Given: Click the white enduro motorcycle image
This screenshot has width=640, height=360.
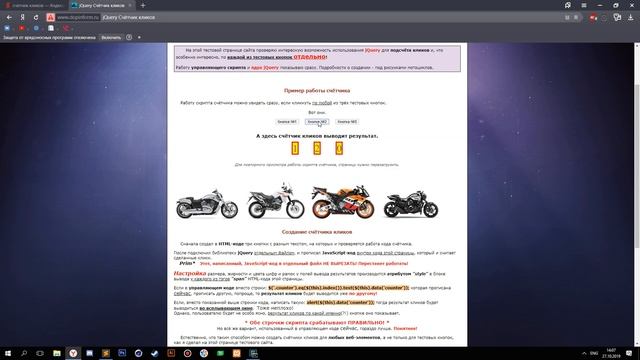Looking at the screenshot, I should coord(276,201).
